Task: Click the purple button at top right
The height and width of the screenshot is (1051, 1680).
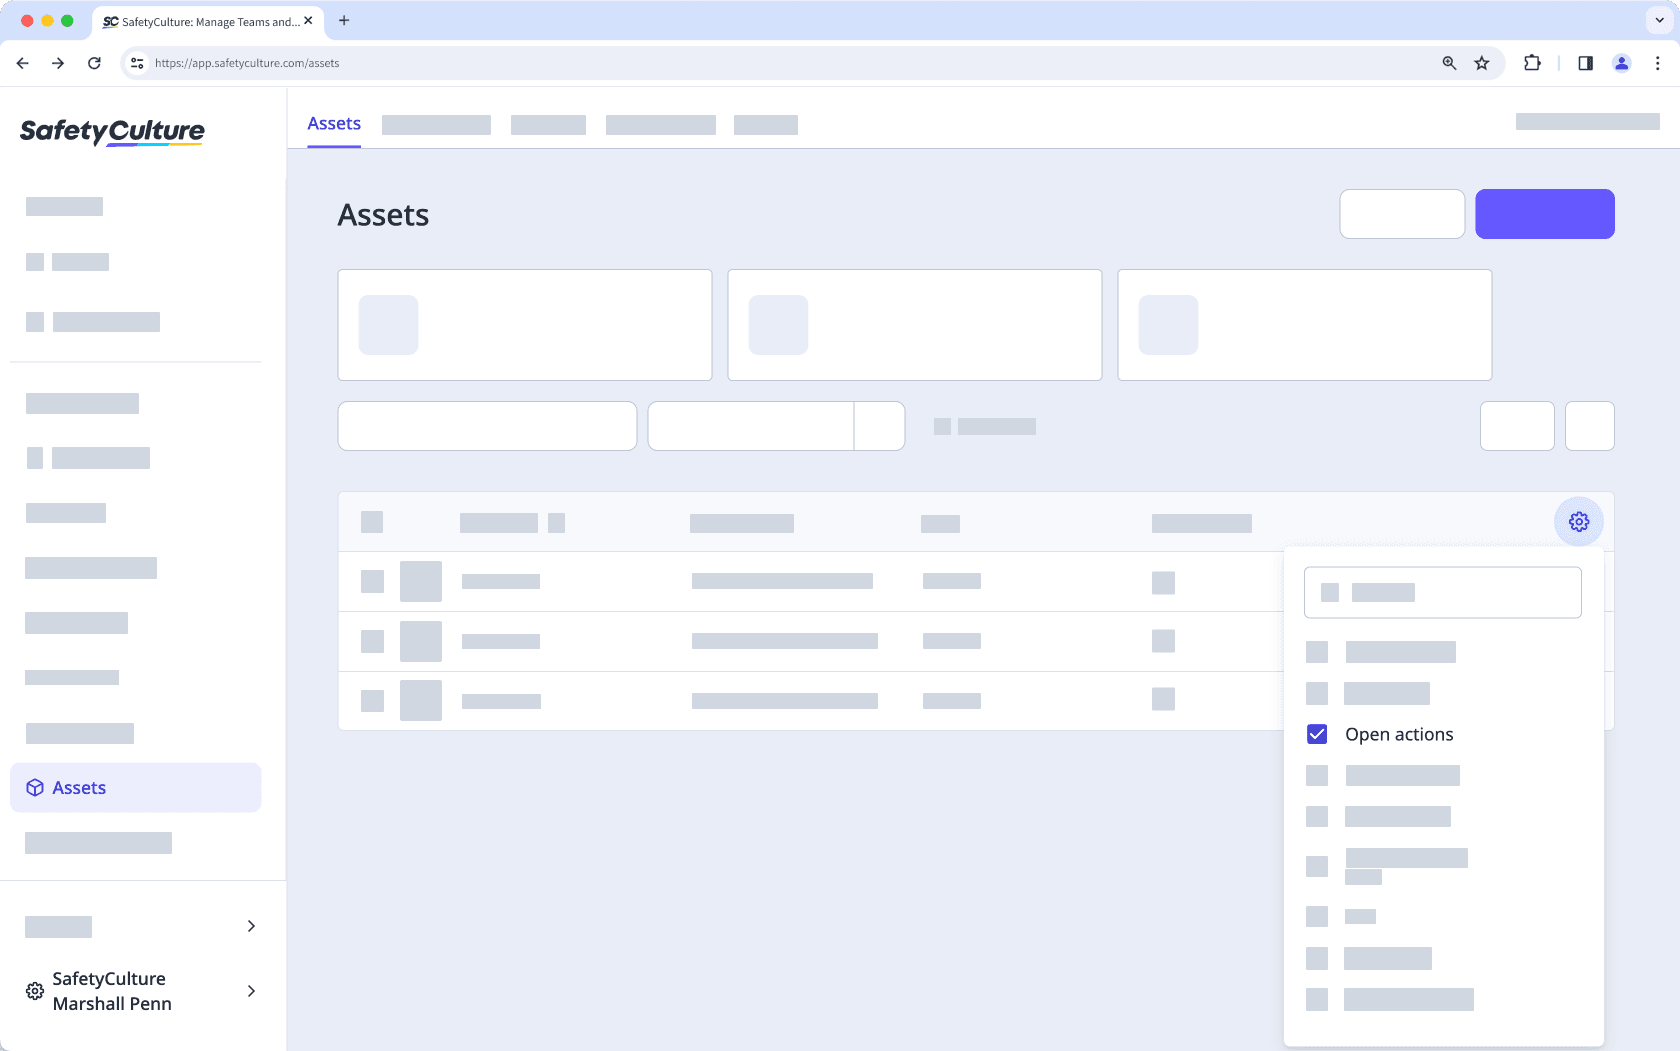Action: pyautogui.click(x=1545, y=213)
